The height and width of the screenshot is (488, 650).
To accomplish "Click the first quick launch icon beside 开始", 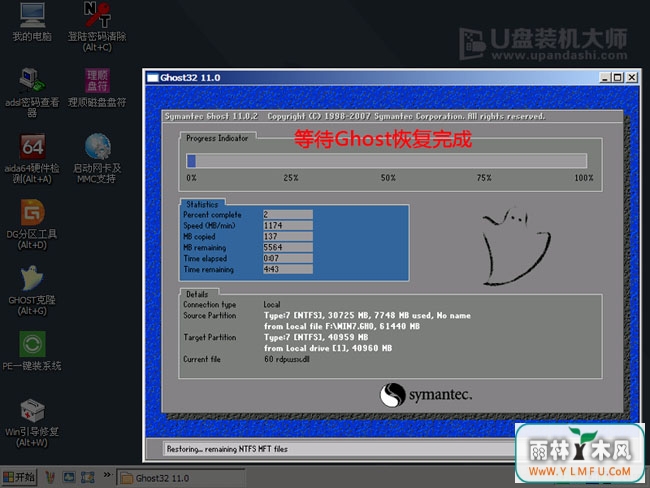I will pos(50,478).
